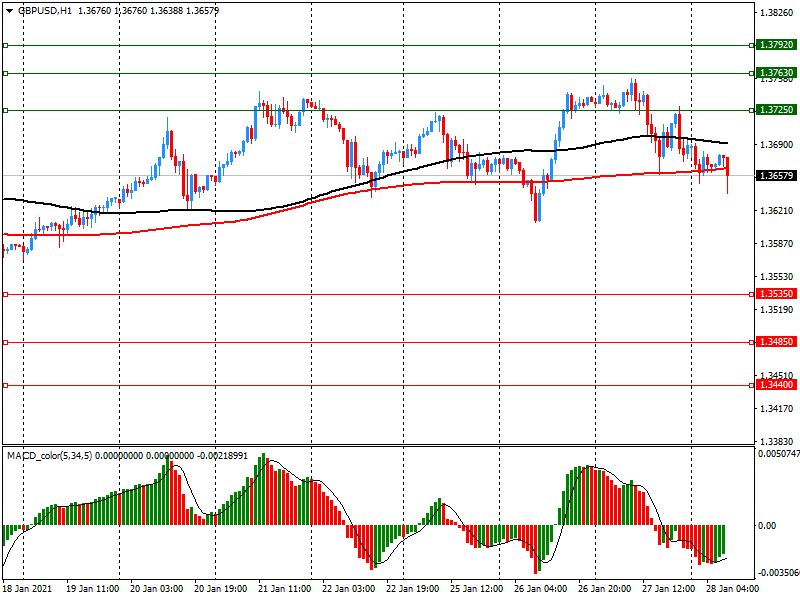Click the 26 Jan 20:00 time label

pyautogui.click(x=605, y=588)
